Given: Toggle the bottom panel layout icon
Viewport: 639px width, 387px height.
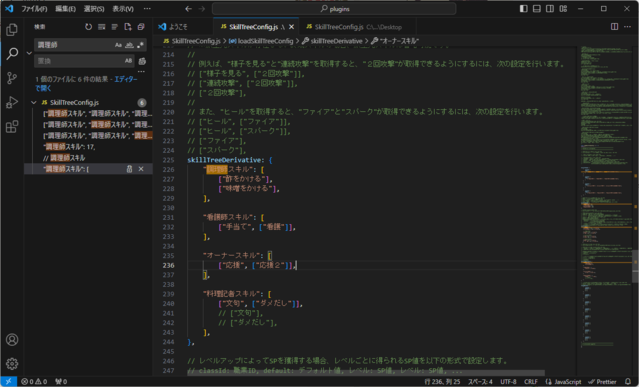Looking at the screenshot, I should pos(537,9).
